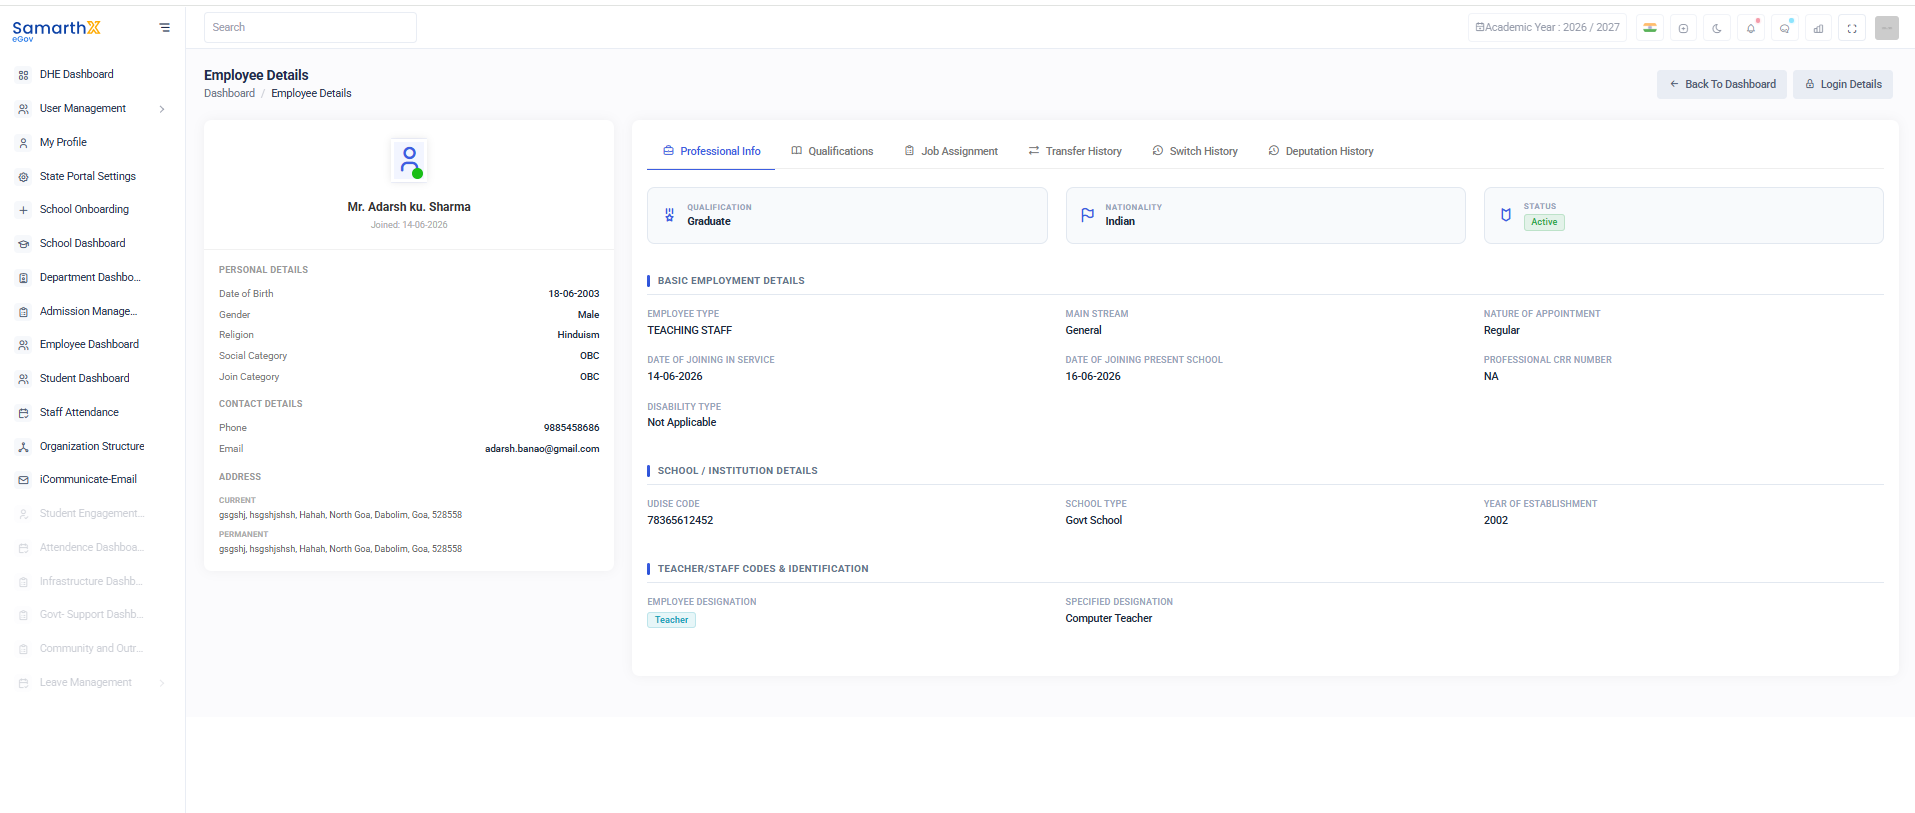Click the plus-in-square quick add icon
The image size is (1915, 813).
(x=1683, y=28)
